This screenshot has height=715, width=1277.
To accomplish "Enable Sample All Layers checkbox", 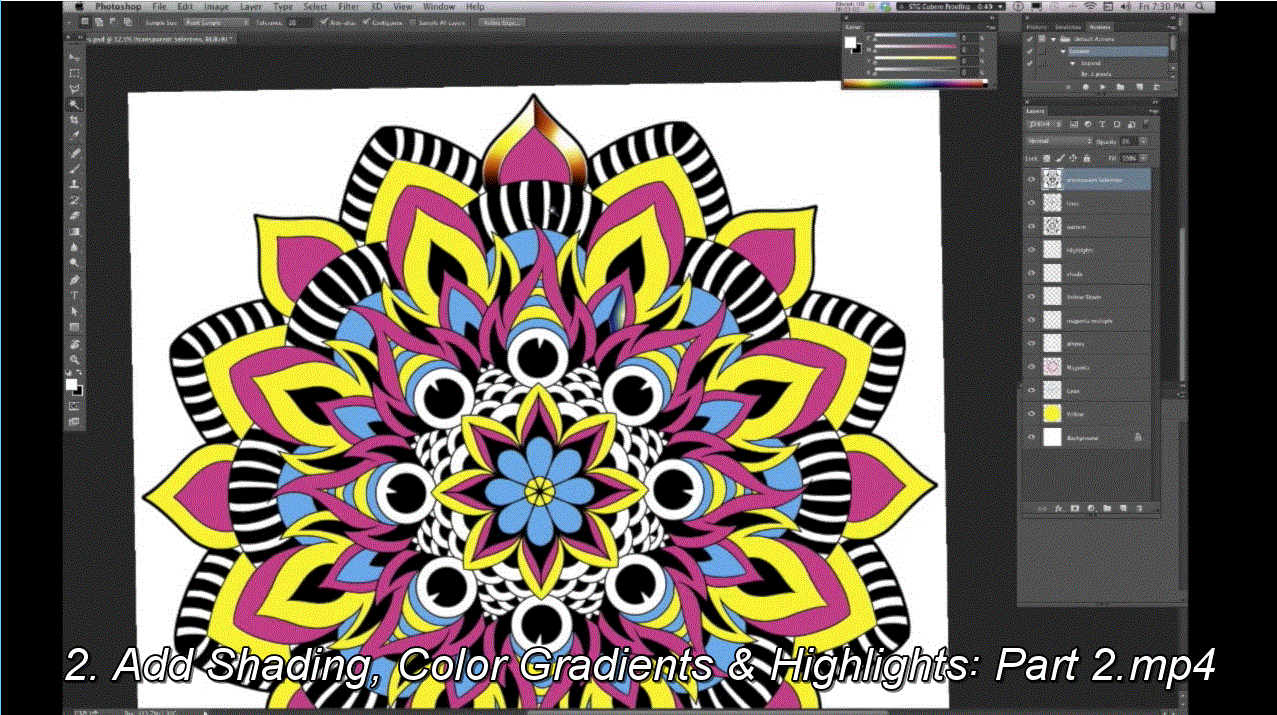I will coord(412,21).
